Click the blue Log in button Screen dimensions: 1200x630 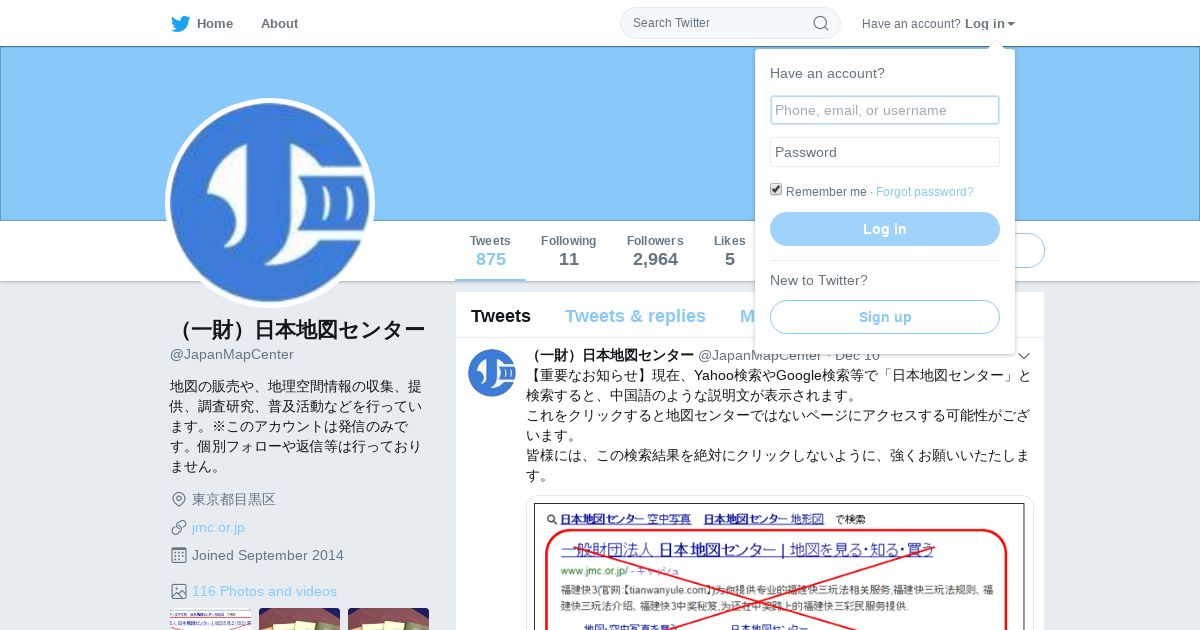[885, 229]
